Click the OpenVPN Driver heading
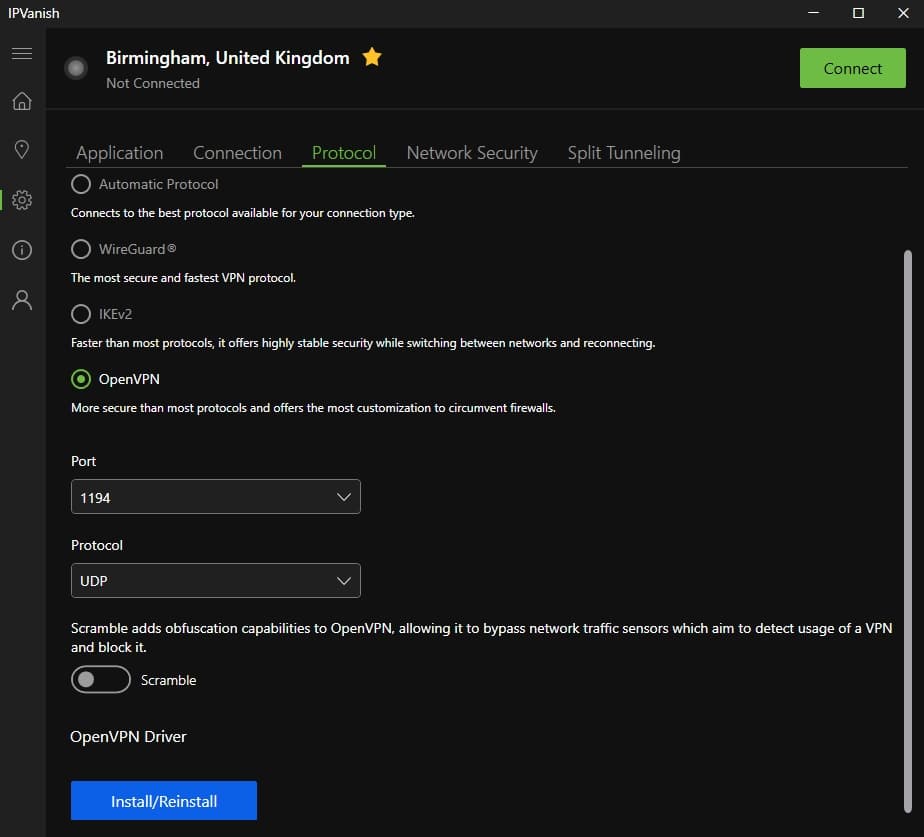The image size is (924, 837). point(128,737)
